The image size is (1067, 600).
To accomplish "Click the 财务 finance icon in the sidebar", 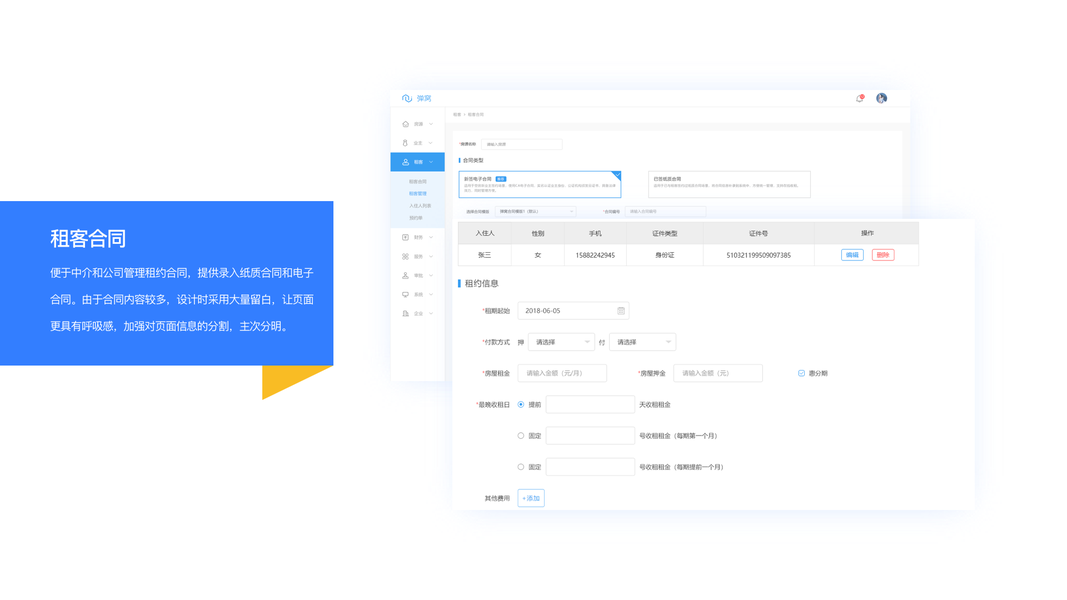I will click(406, 237).
